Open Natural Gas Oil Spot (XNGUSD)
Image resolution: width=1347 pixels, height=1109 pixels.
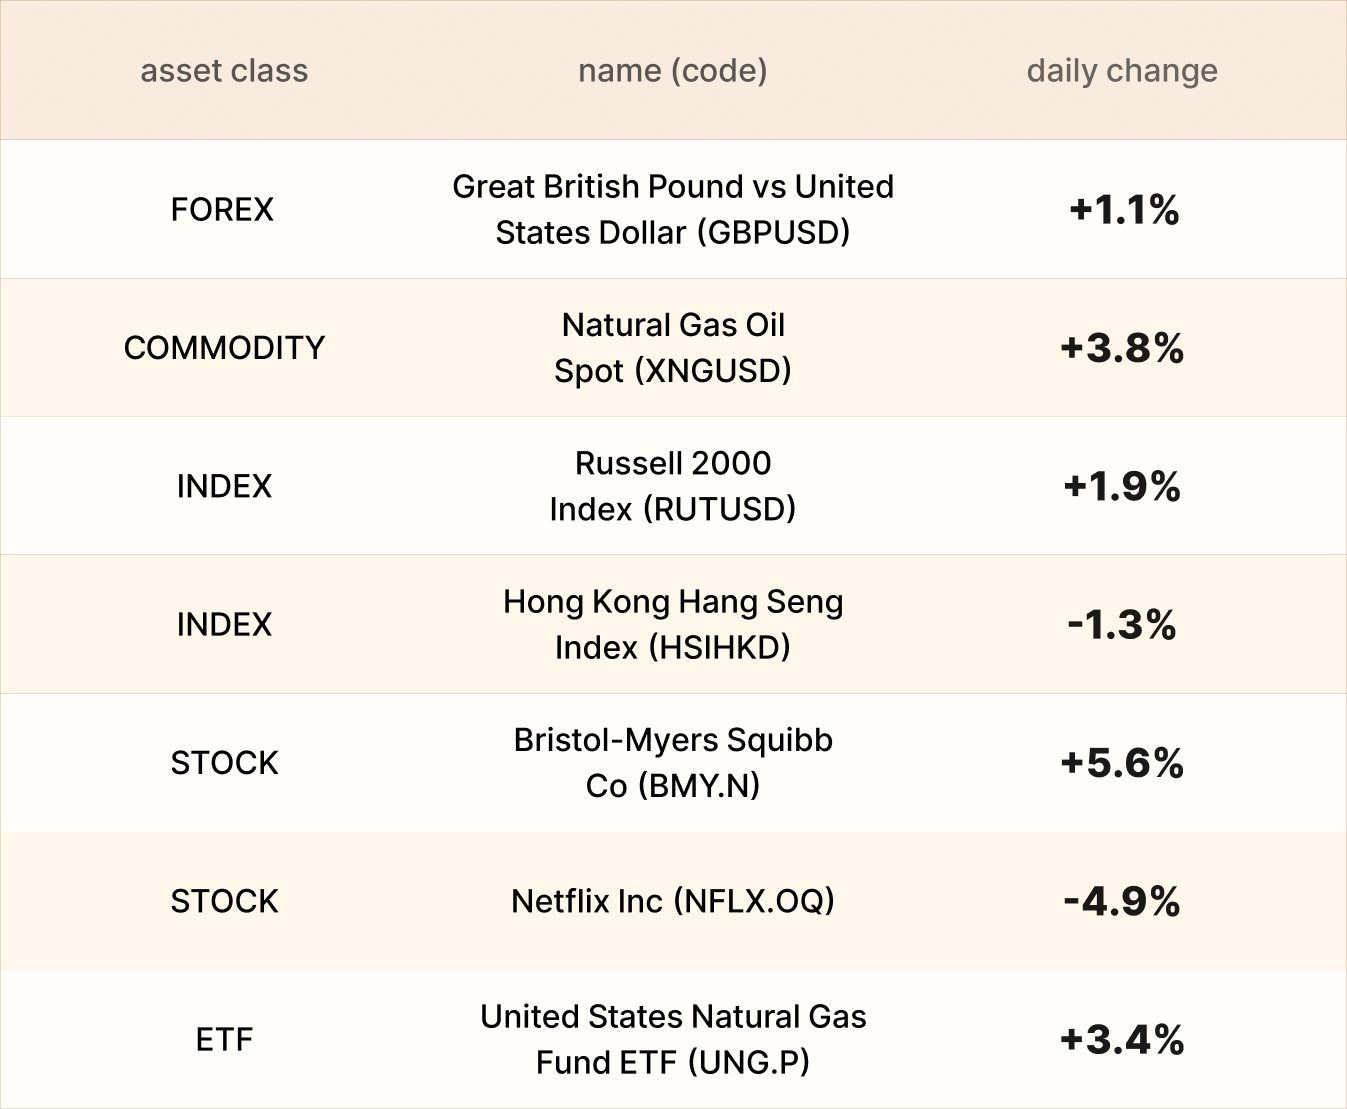[x=672, y=348]
